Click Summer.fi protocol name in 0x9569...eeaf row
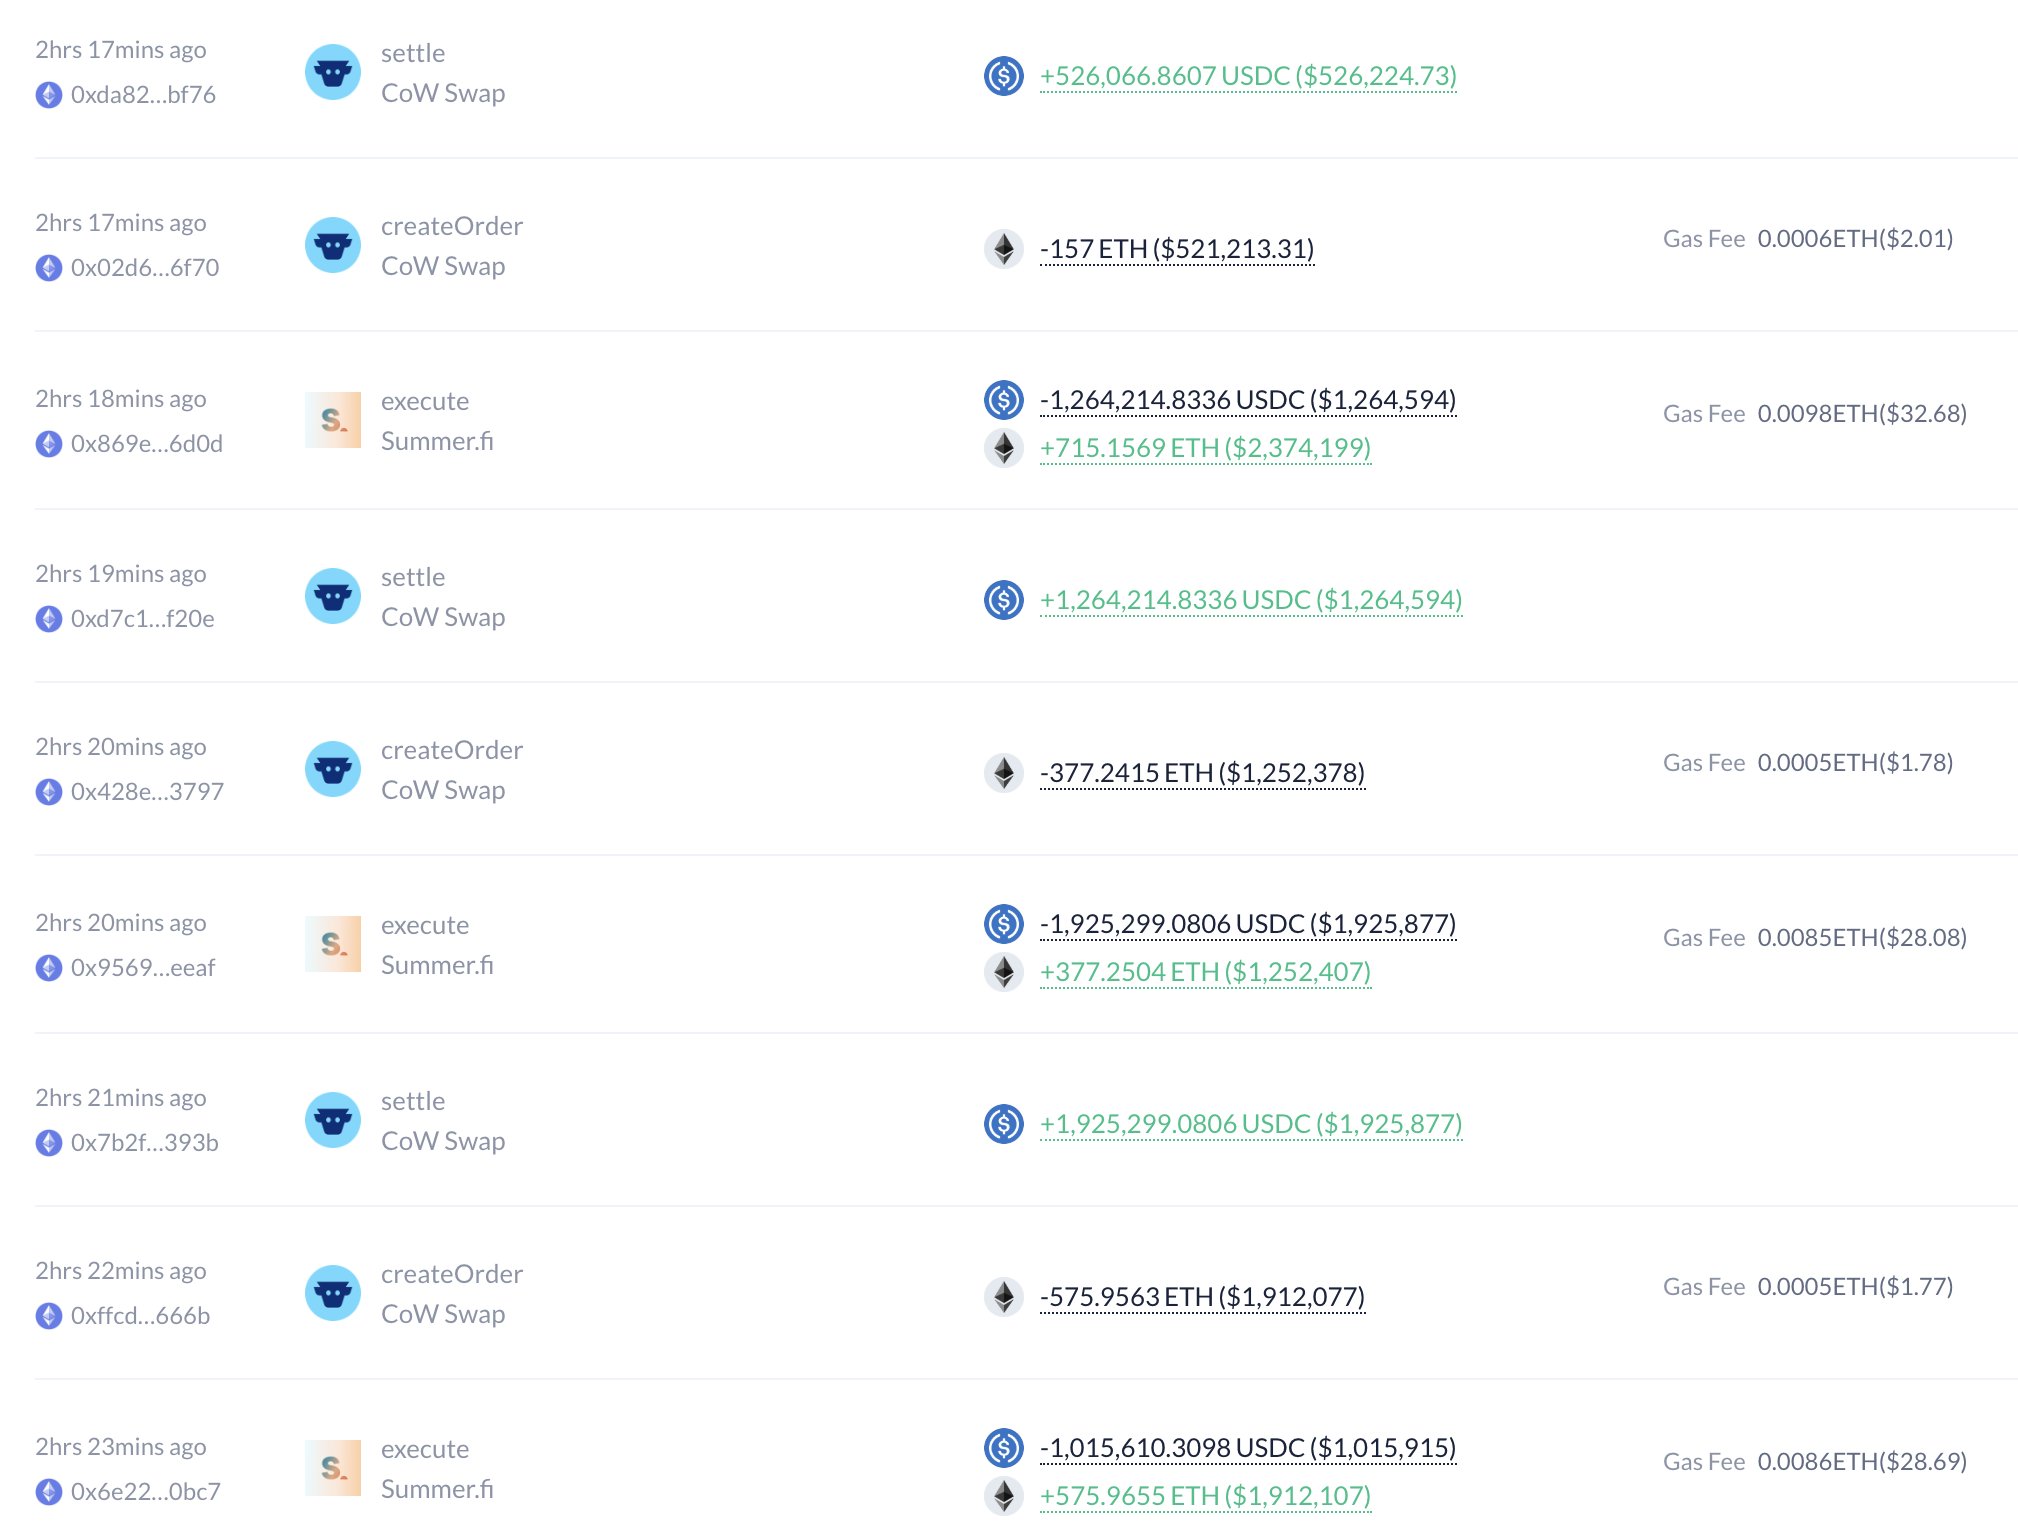This screenshot has width=2018, height=1540. pyautogui.click(x=437, y=965)
